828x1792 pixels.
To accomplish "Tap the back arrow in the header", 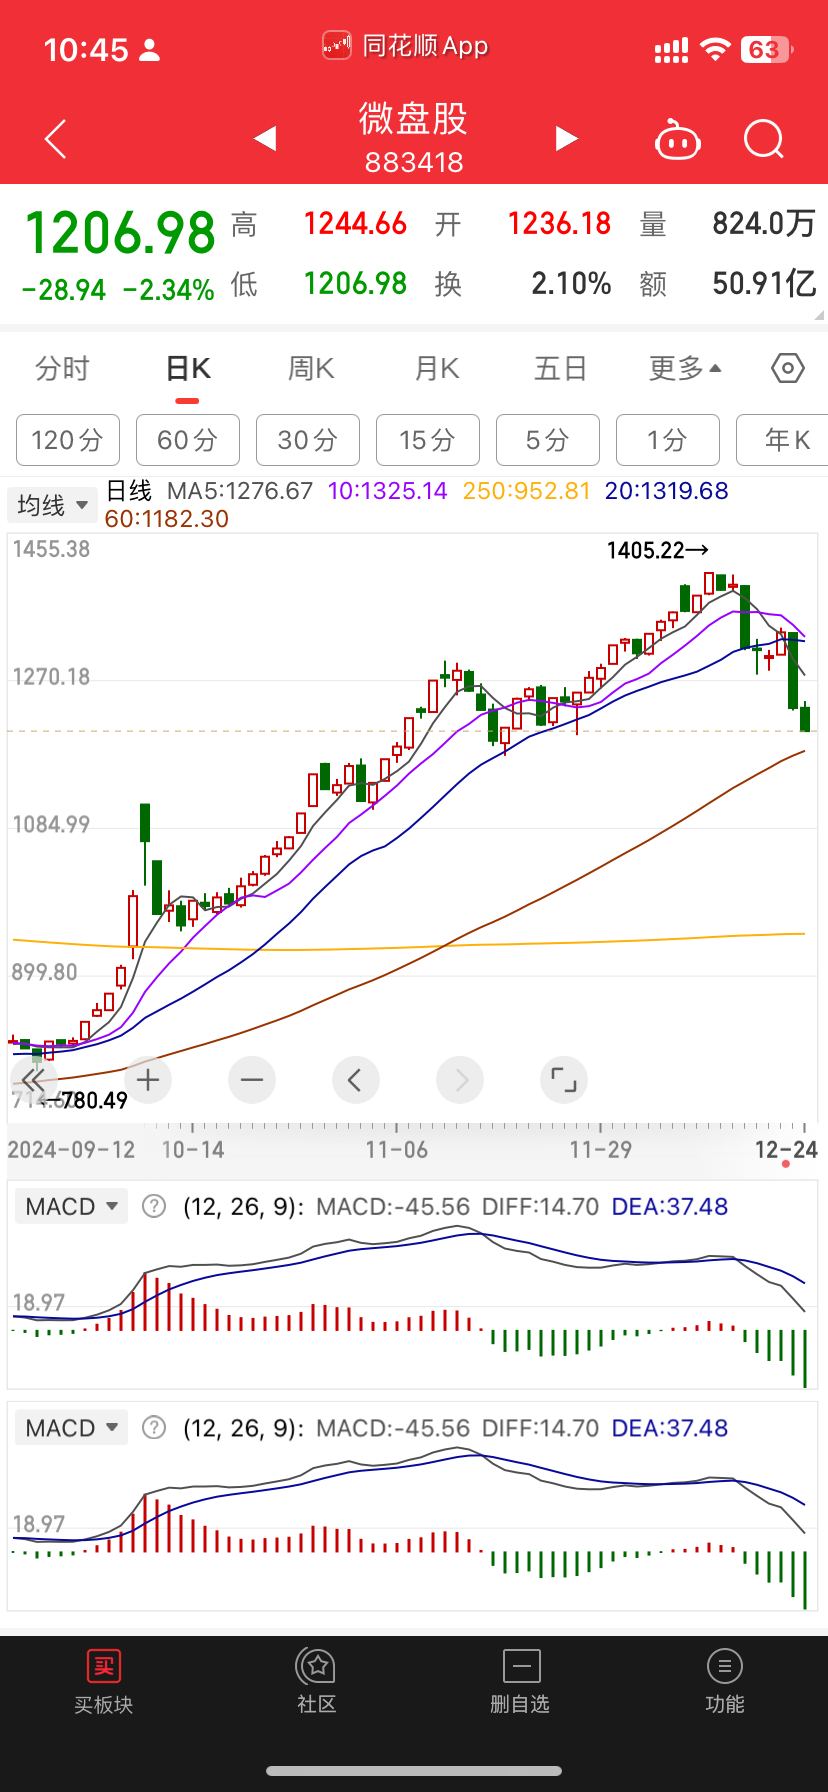I will tap(56, 139).
